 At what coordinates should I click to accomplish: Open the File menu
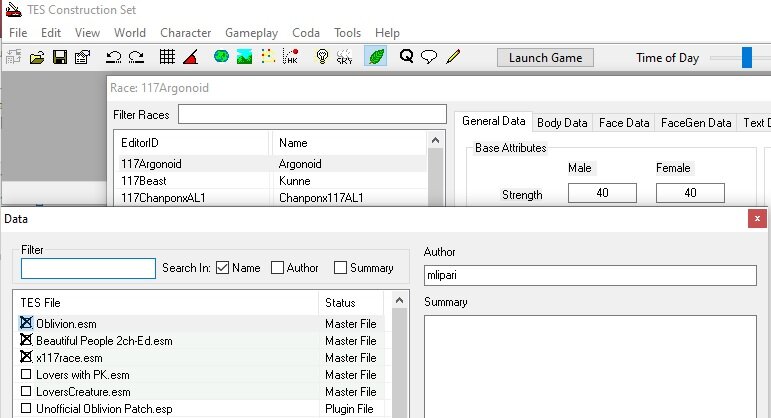[x=18, y=33]
